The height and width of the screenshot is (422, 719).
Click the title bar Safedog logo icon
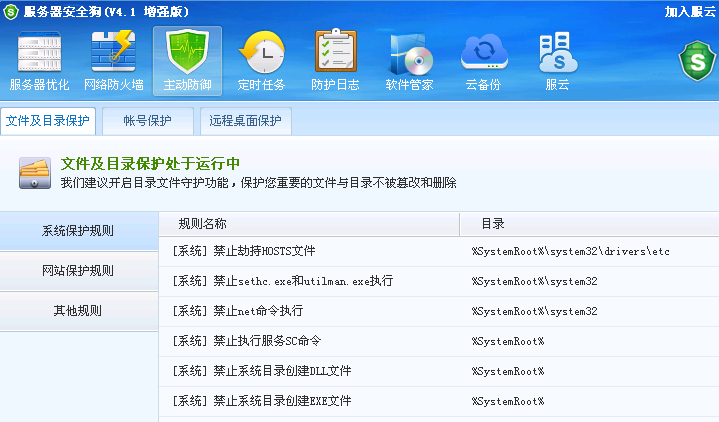point(11,11)
